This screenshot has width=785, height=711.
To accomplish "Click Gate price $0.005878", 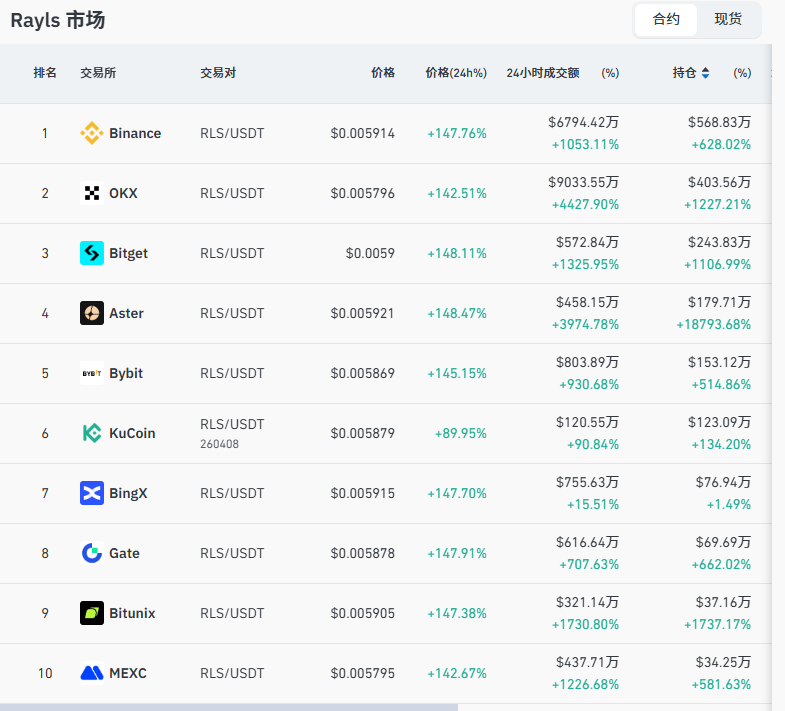I will point(362,553).
